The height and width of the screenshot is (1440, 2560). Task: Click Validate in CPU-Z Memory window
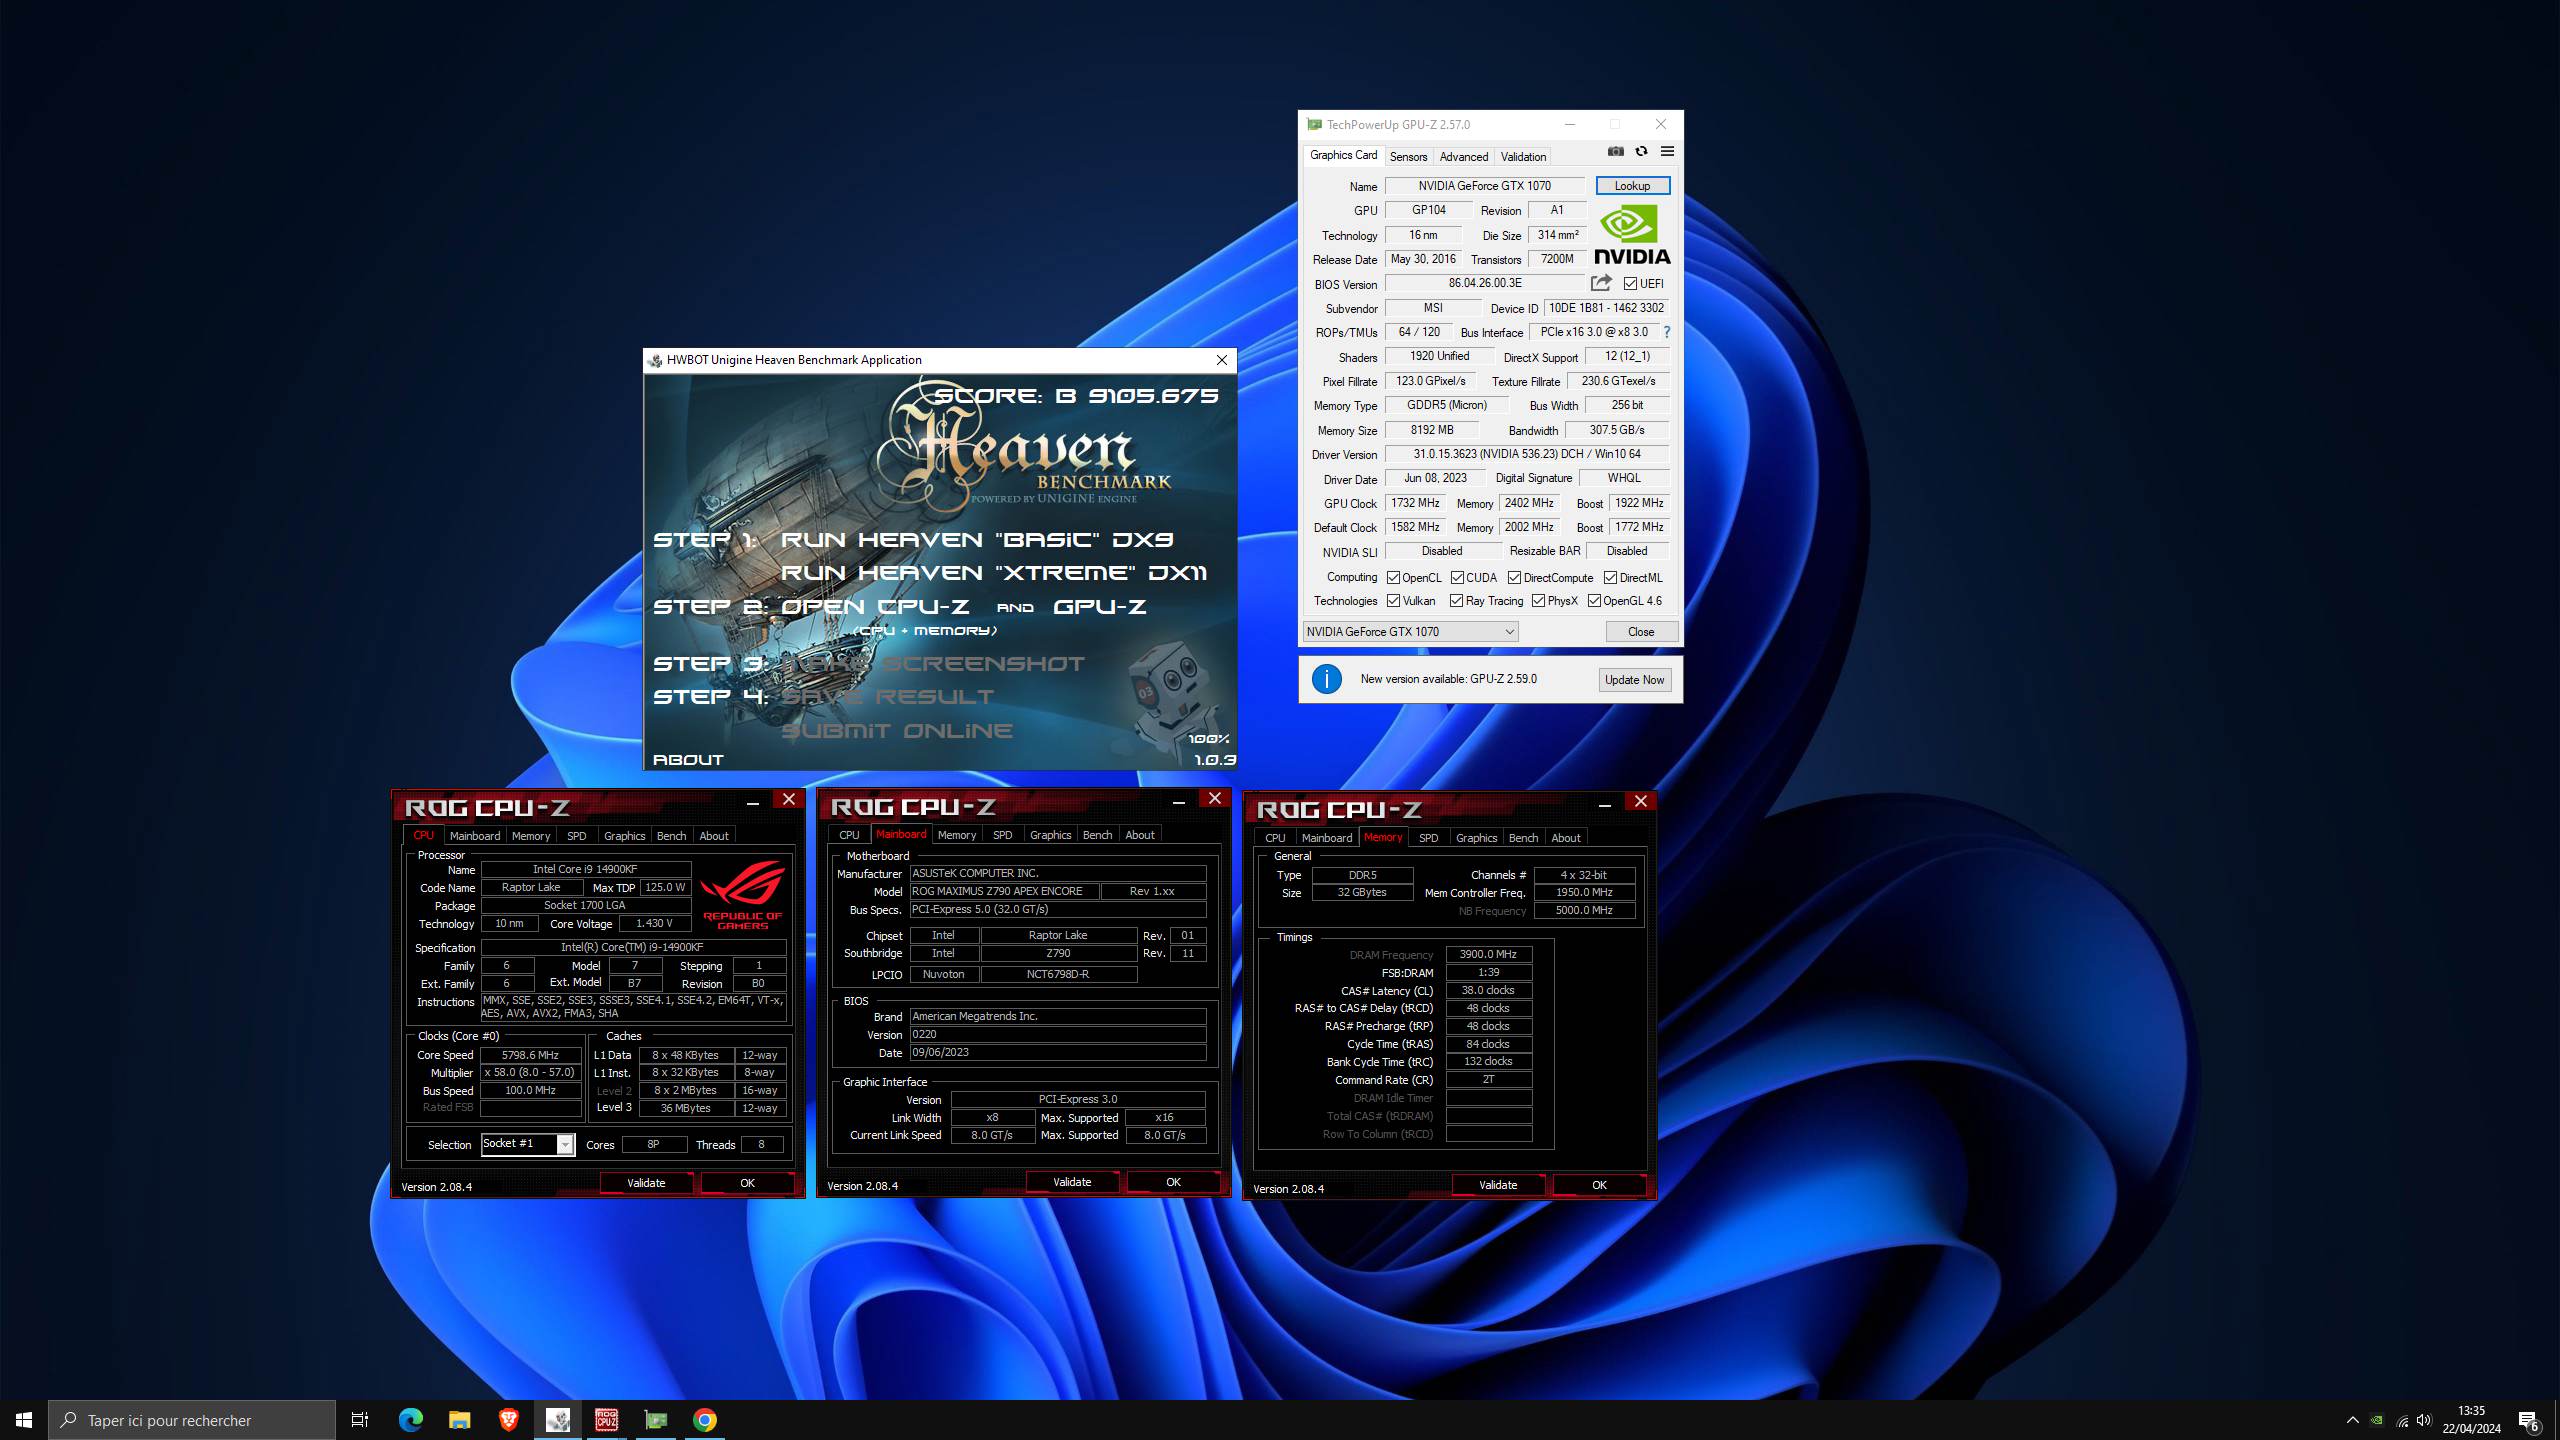click(1498, 1185)
